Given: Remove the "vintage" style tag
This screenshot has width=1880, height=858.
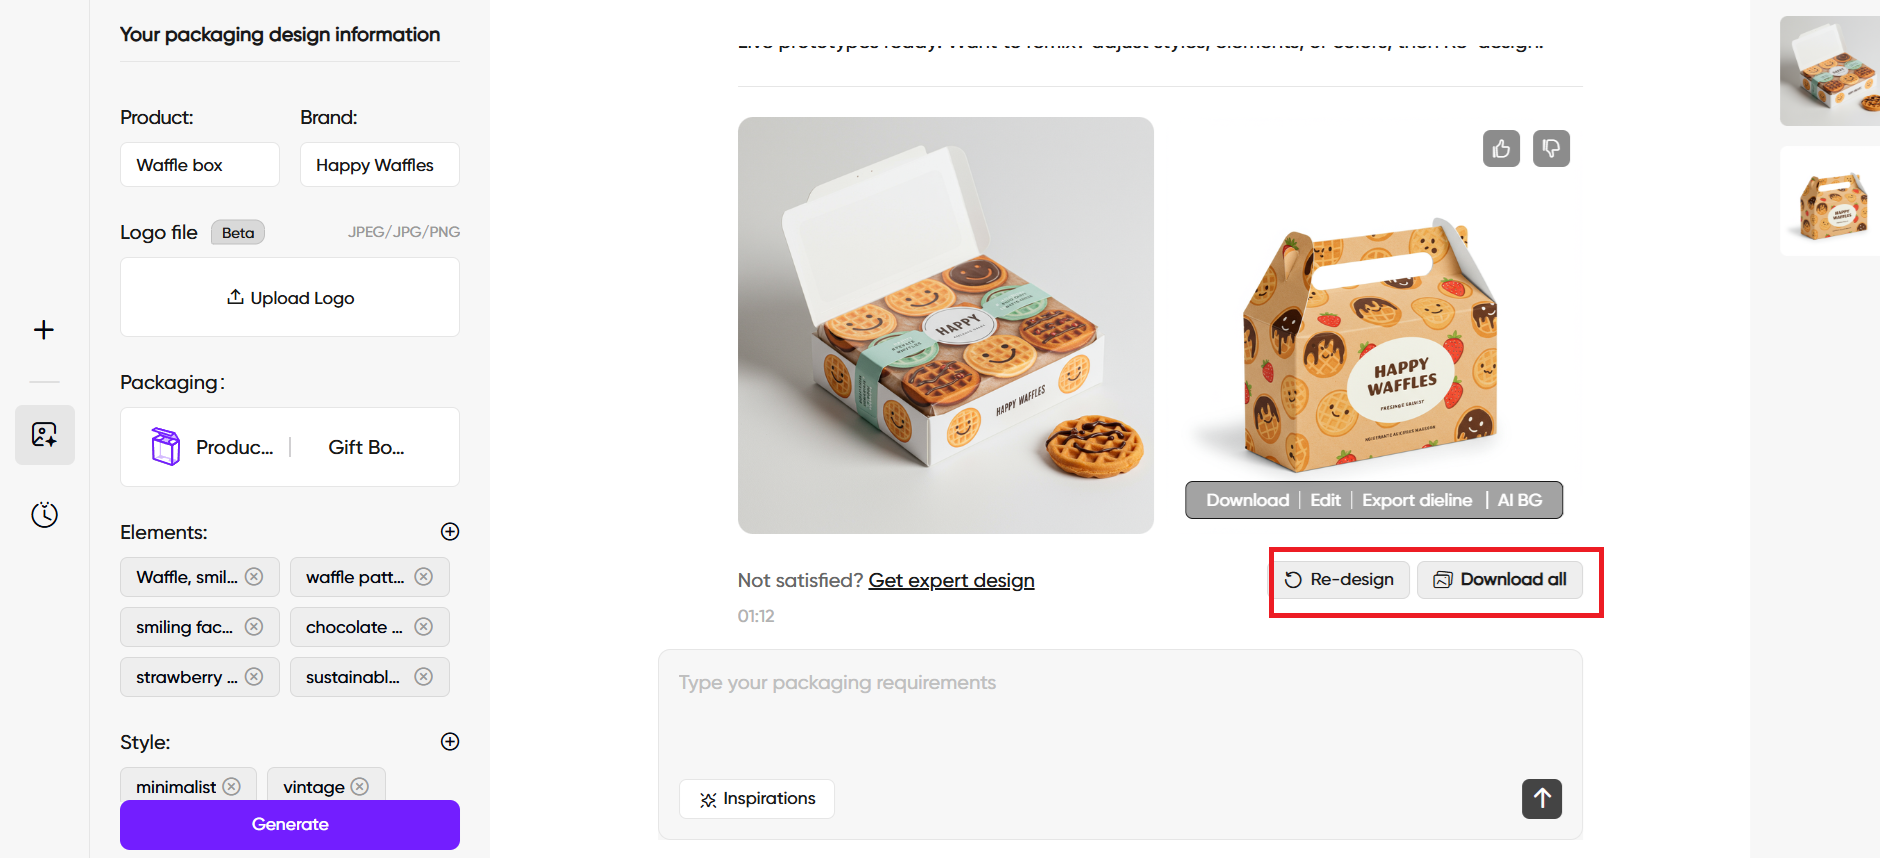Looking at the screenshot, I should (x=360, y=787).
